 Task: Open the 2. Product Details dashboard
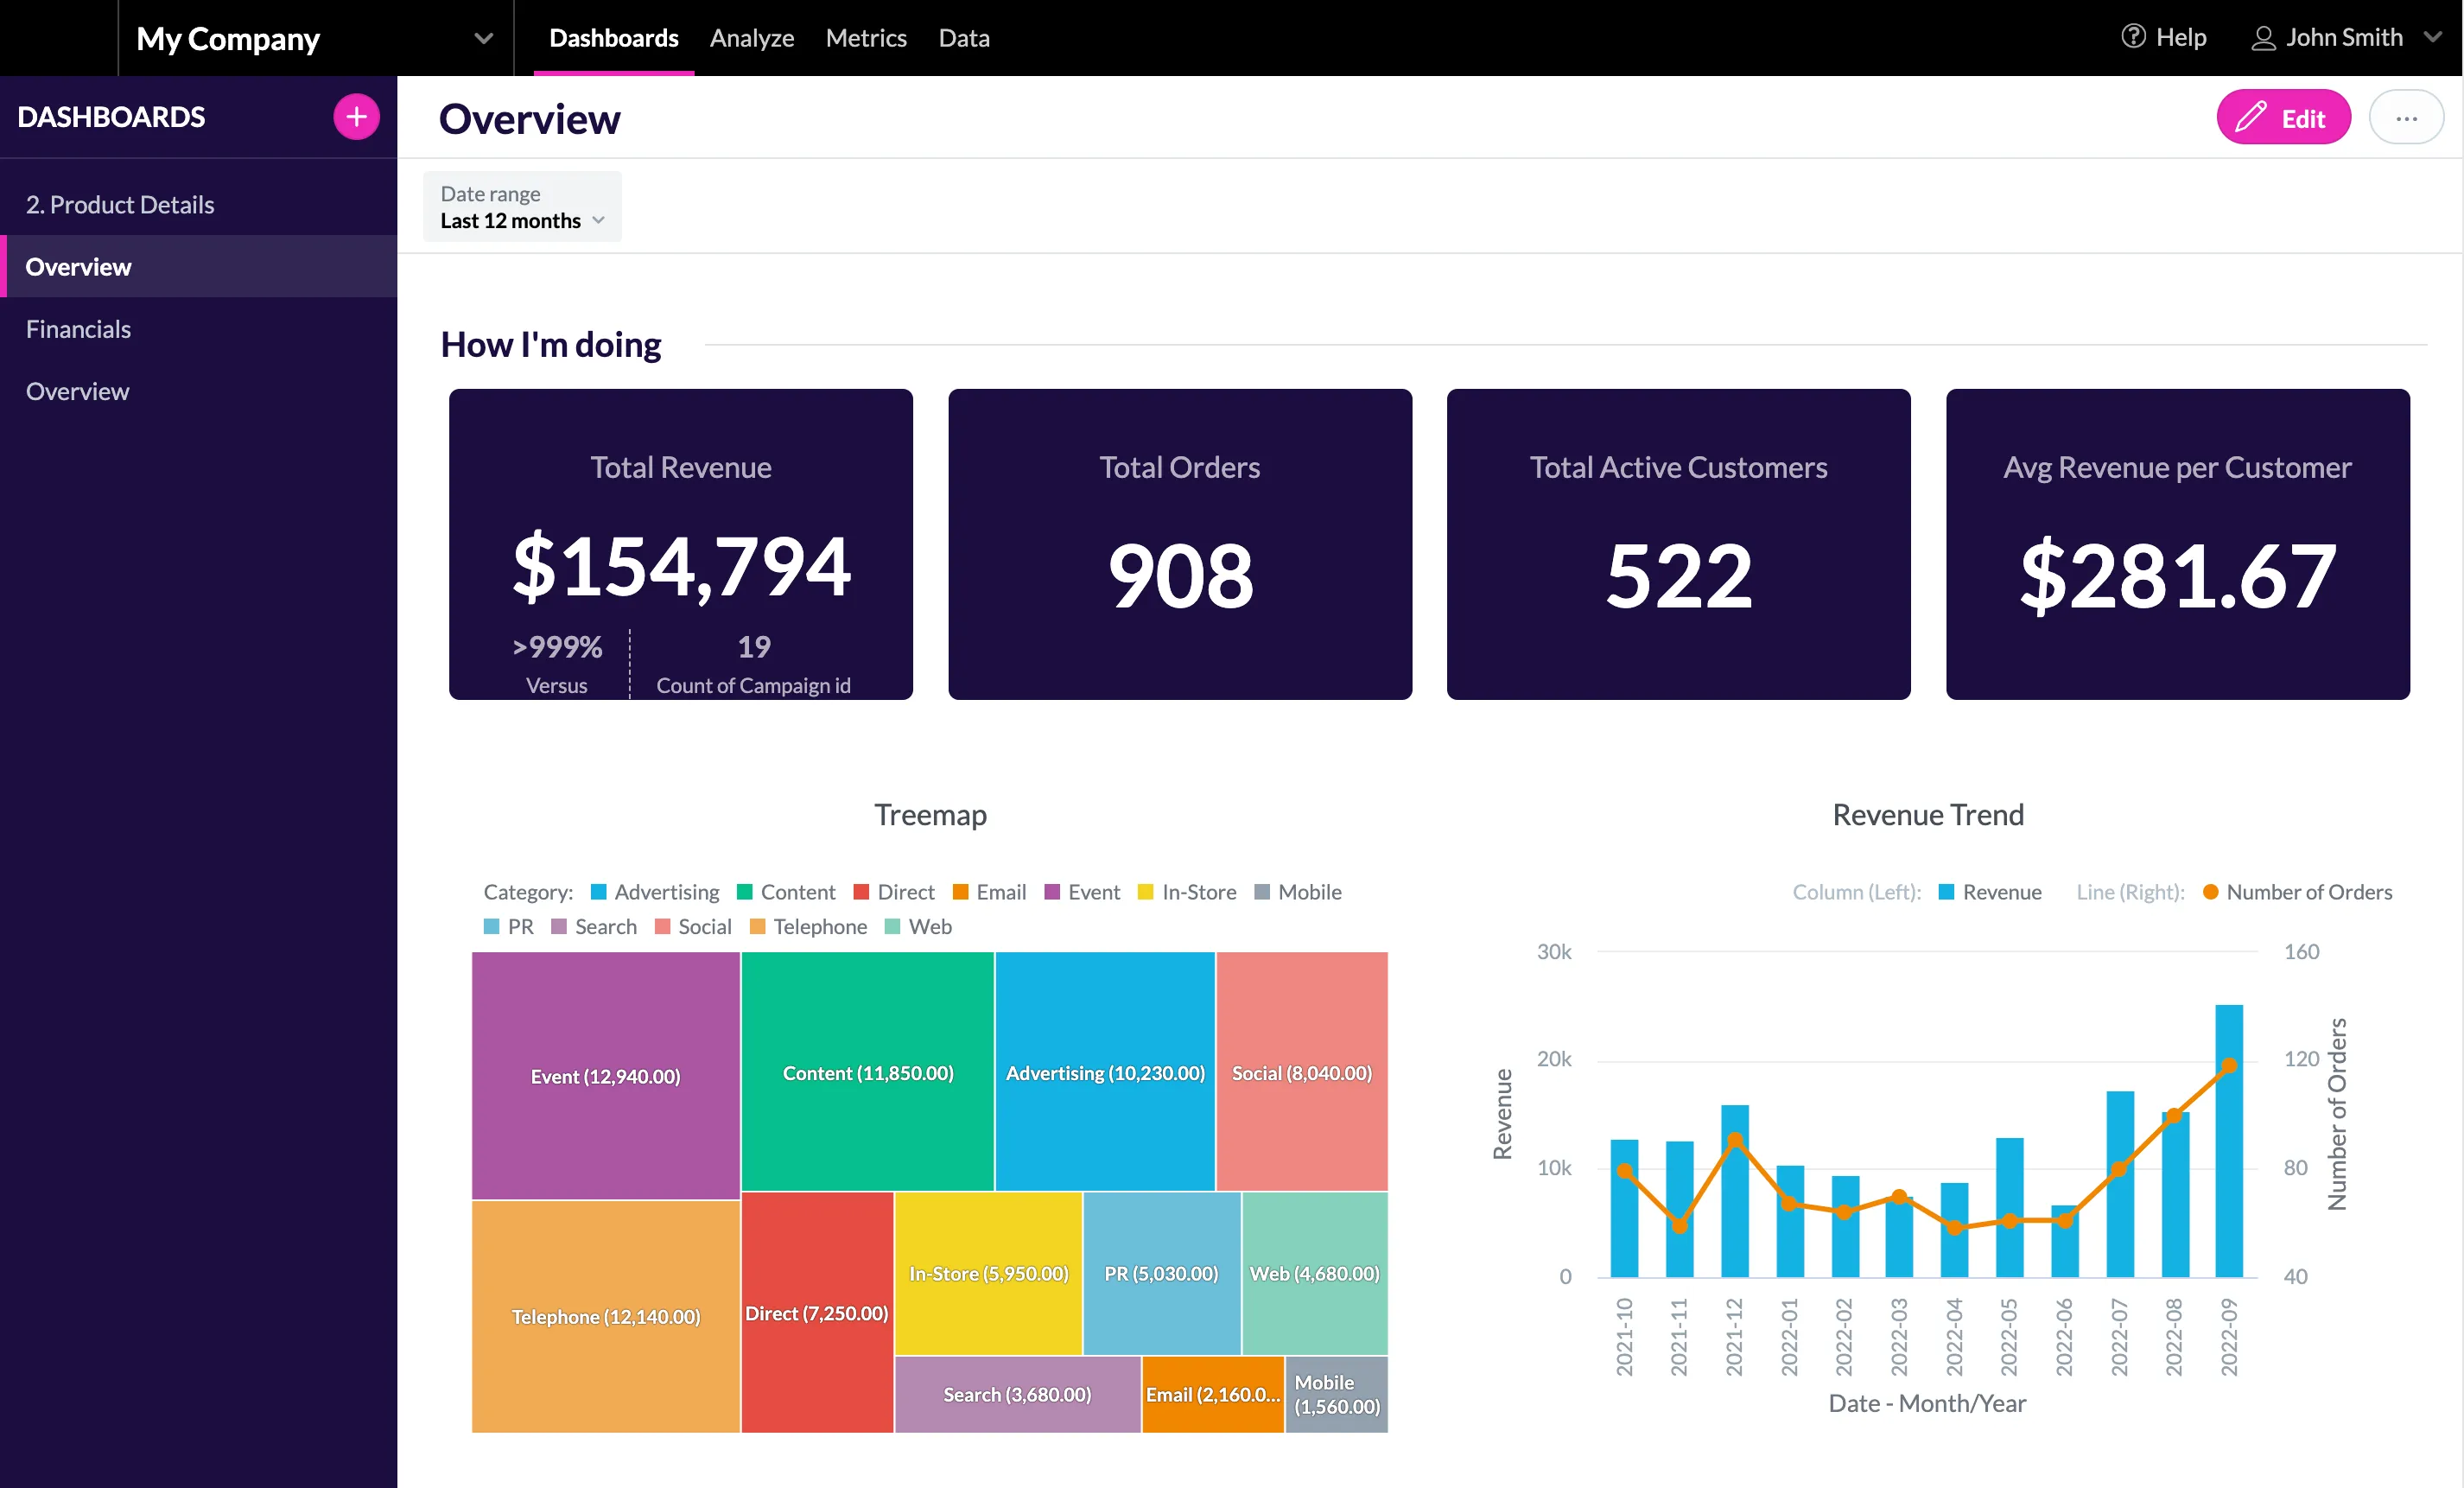click(120, 204)
